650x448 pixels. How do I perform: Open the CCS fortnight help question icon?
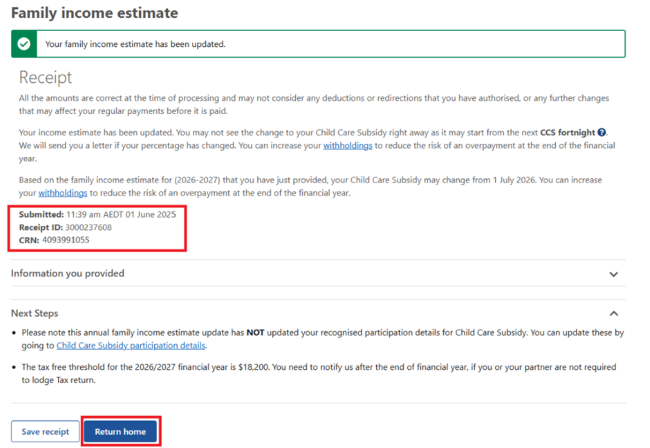tap(602, 133)
